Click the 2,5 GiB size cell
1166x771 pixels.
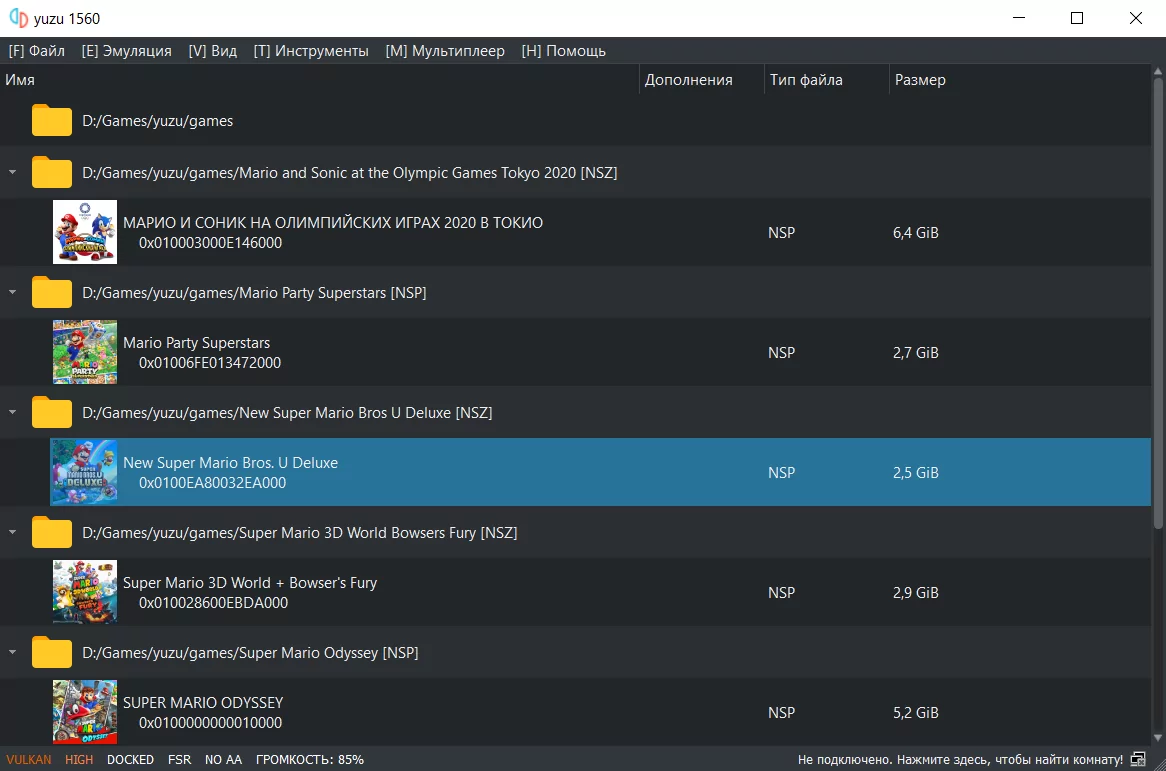(x=915, y=473)
